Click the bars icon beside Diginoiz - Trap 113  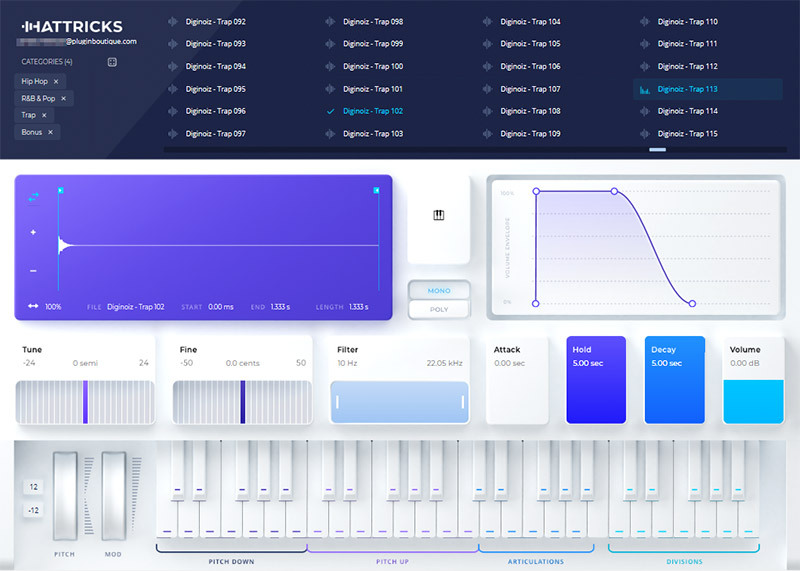click(645, 89)
